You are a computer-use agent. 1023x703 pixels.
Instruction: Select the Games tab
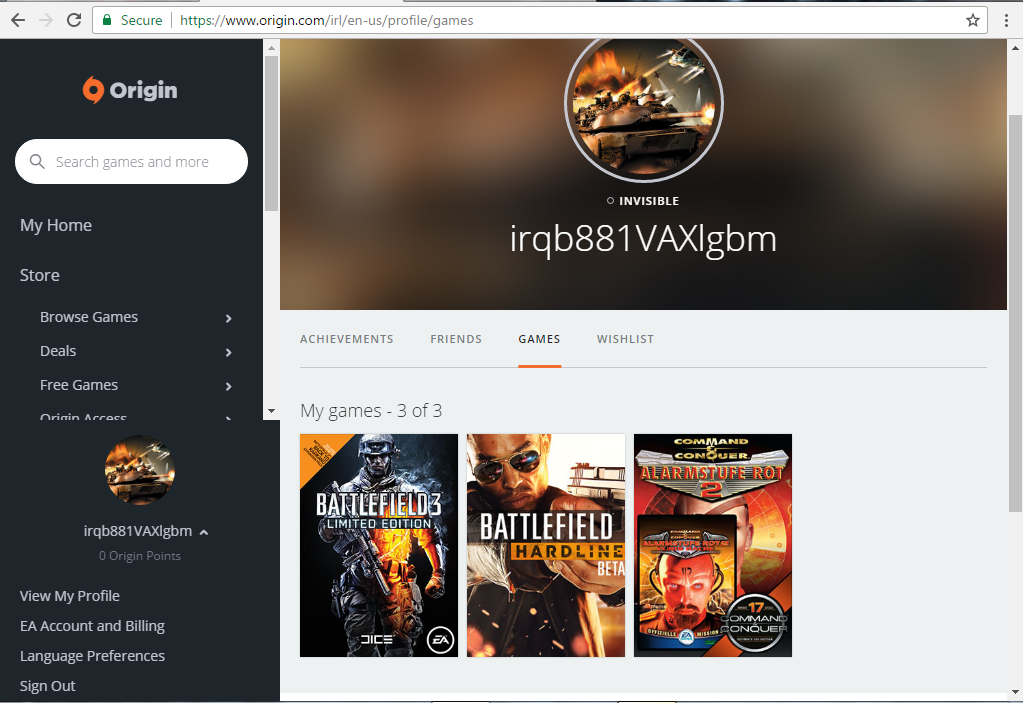coord(540,339)
